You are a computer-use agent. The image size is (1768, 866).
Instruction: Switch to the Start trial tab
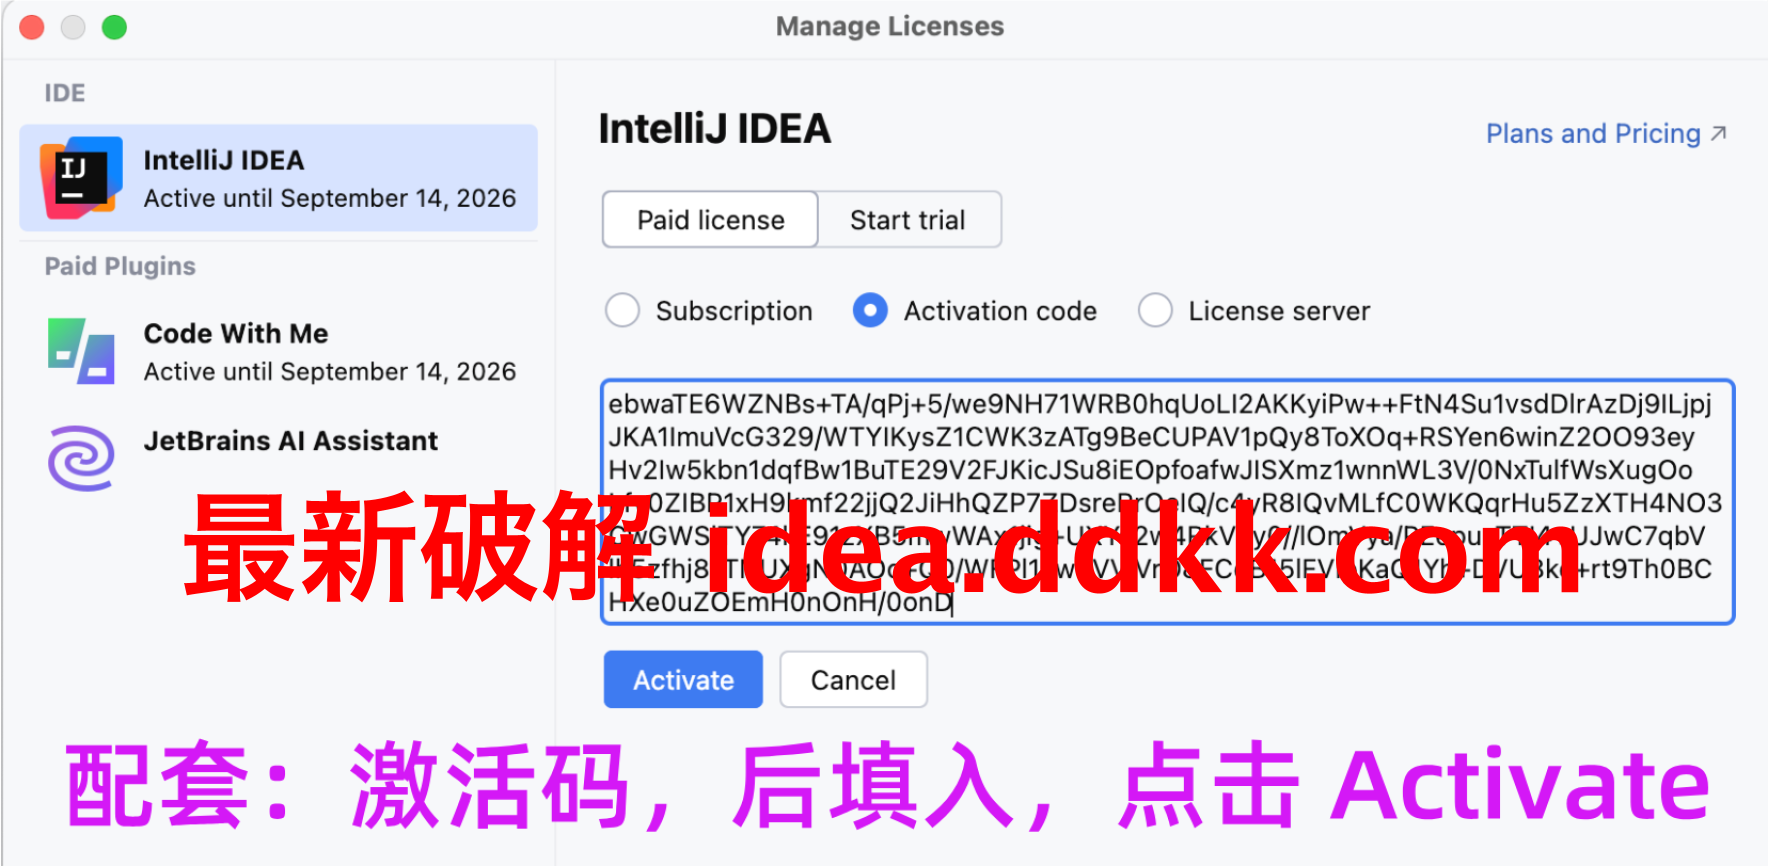tap(909, 220)
